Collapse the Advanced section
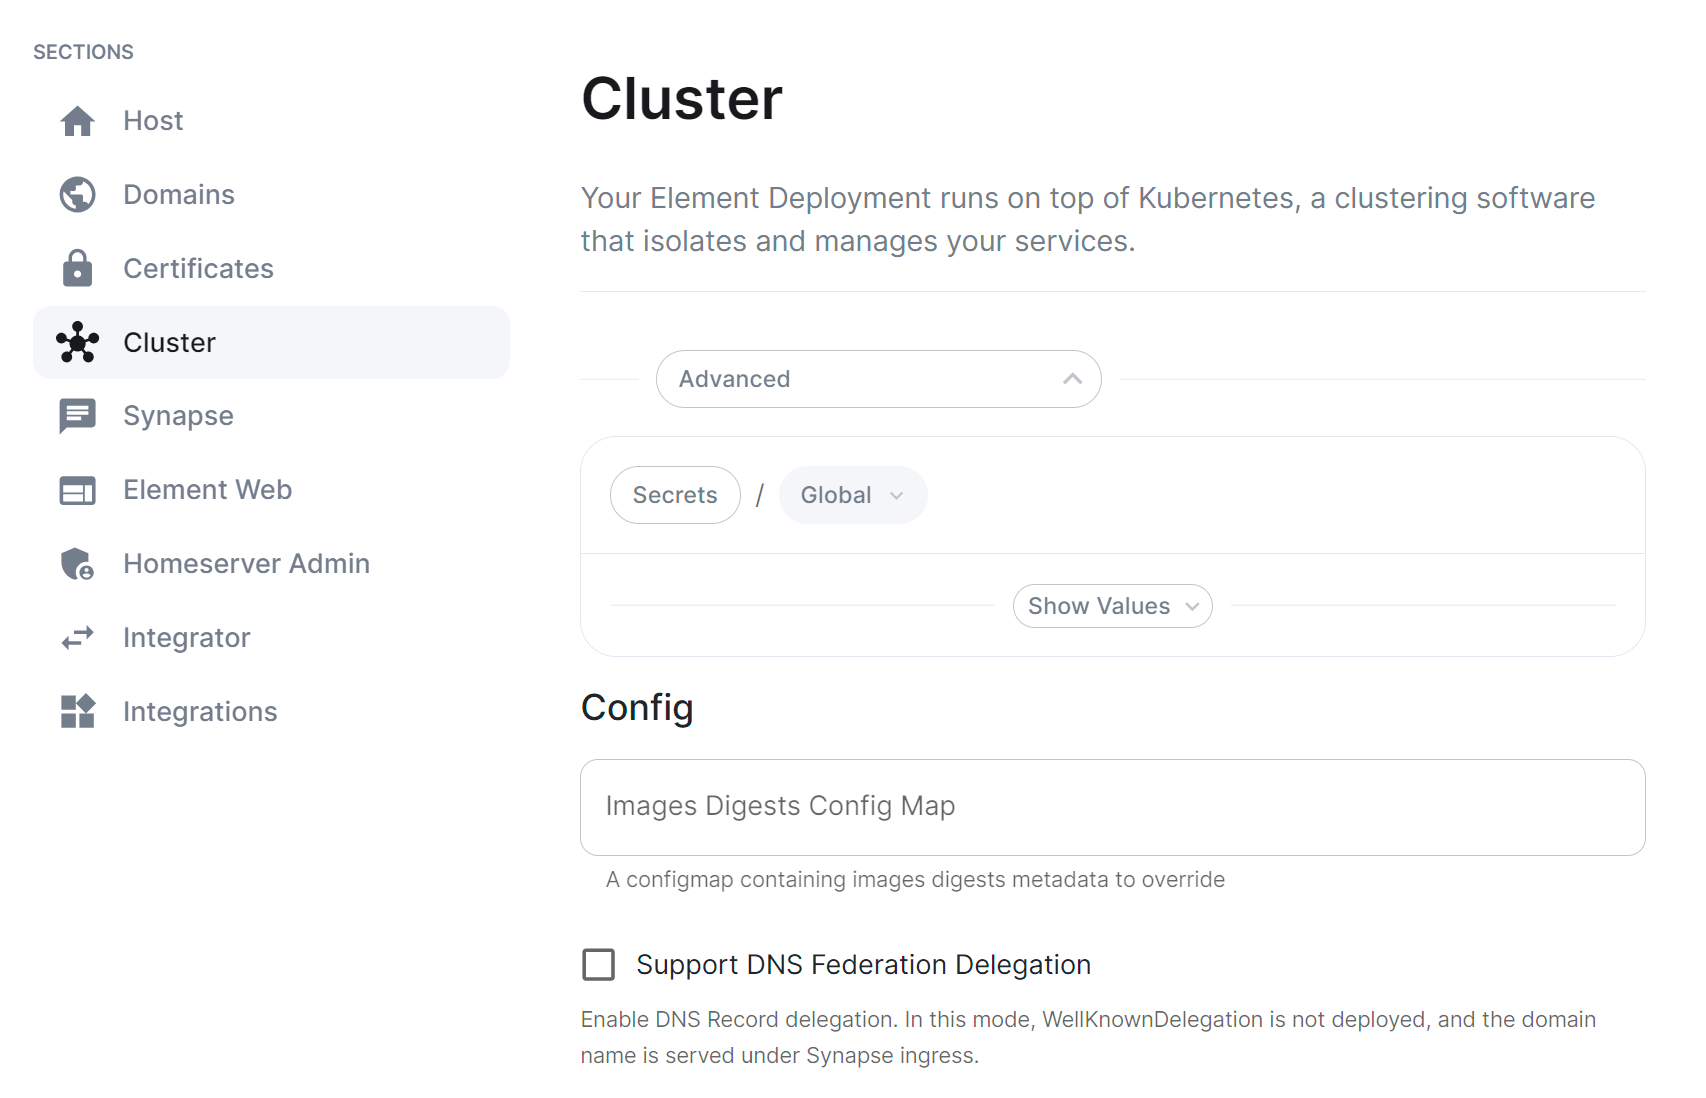The width and height of the screenshot is (1706, 1098). click(878, 379)
